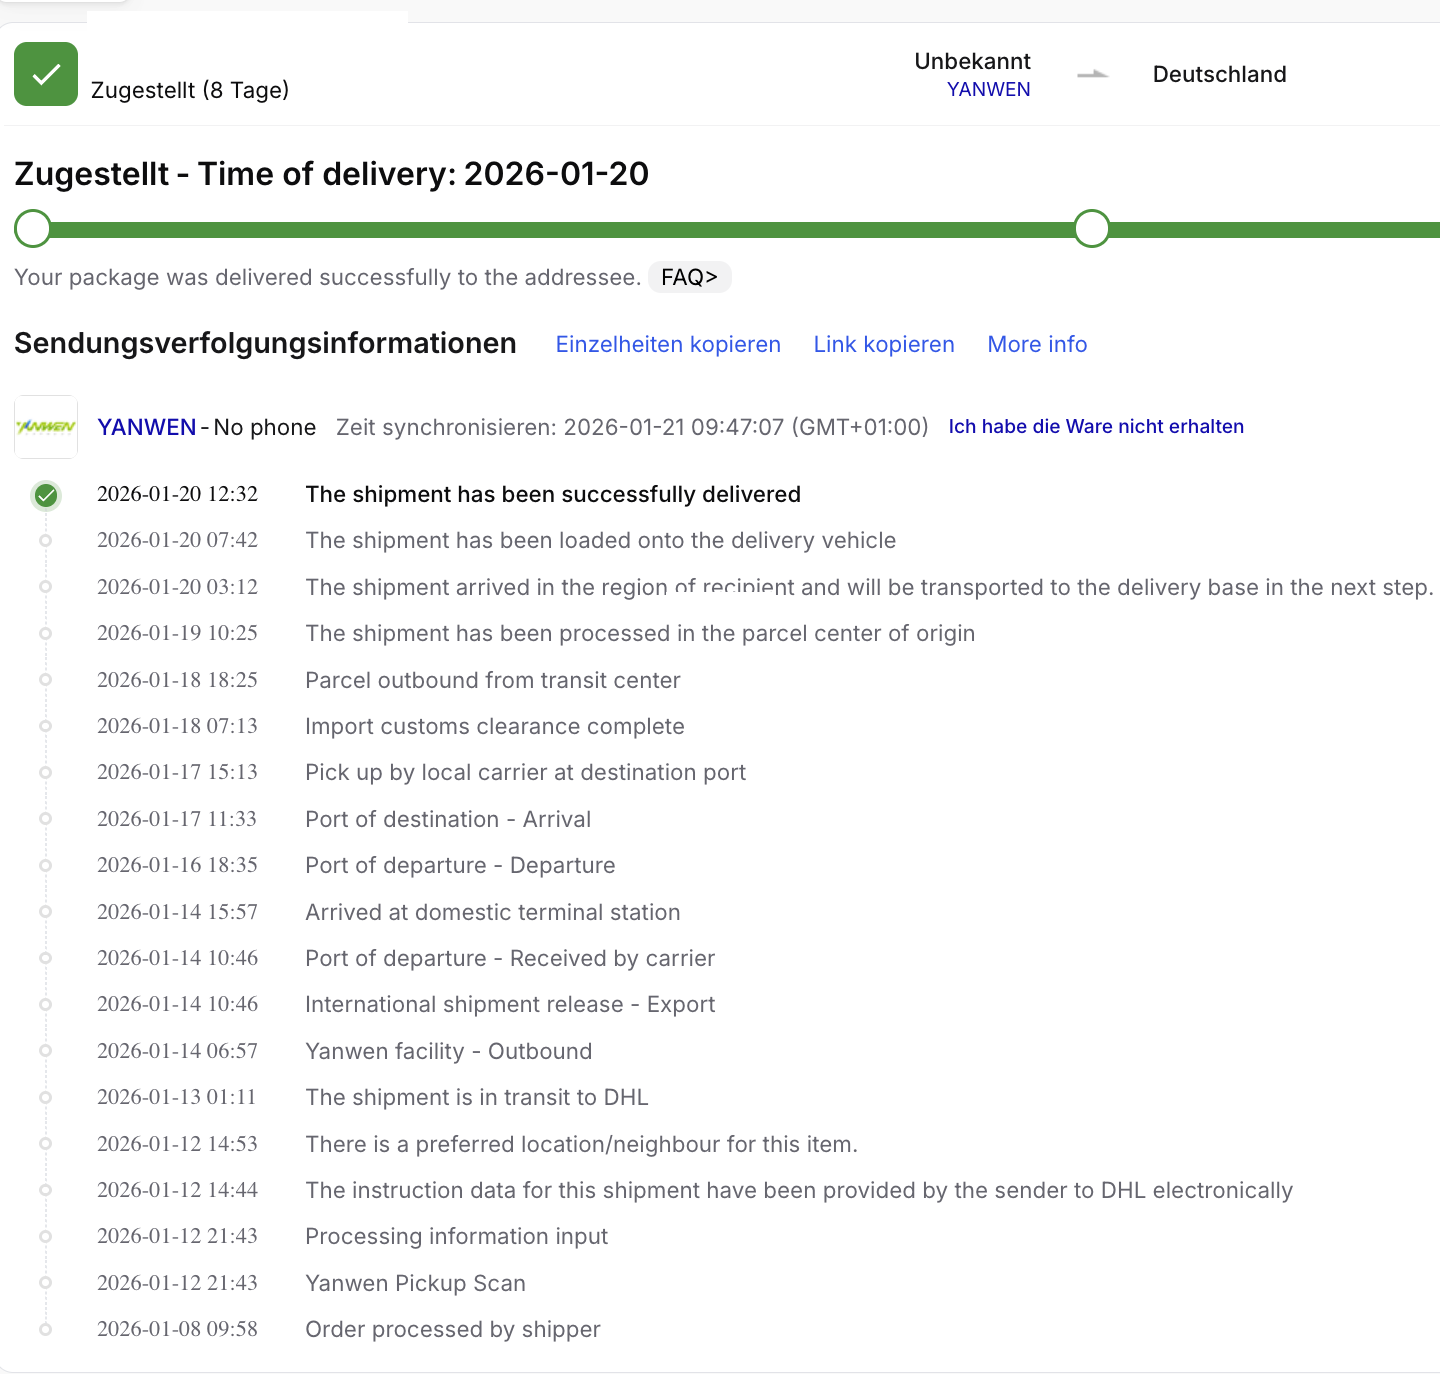The height and width of the screenshot is (1374, 1440).
Task: Open the More info link
Action: pyautogui.click(x=1037, y=344)
